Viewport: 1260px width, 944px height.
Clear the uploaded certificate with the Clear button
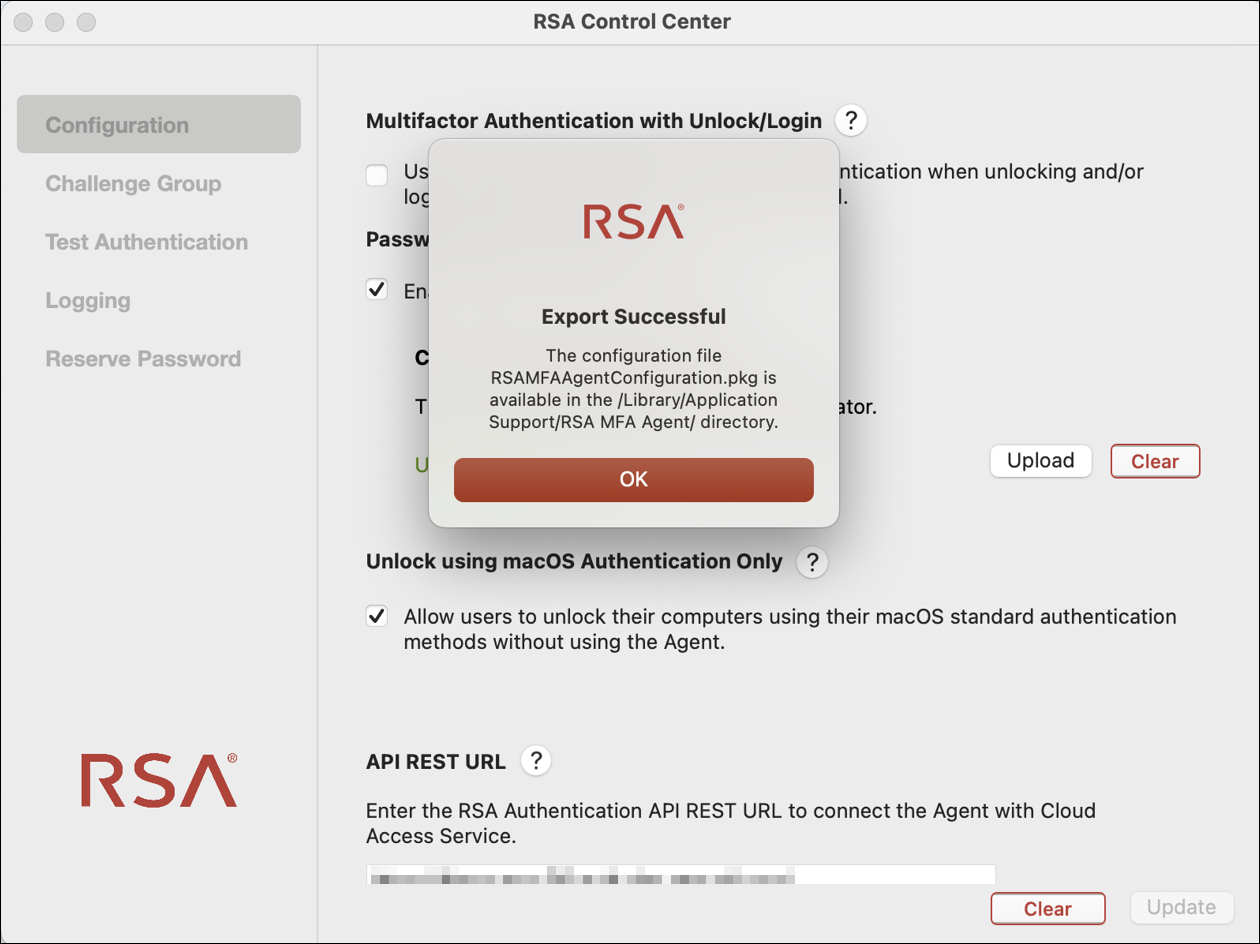(x=1155, y=462)
